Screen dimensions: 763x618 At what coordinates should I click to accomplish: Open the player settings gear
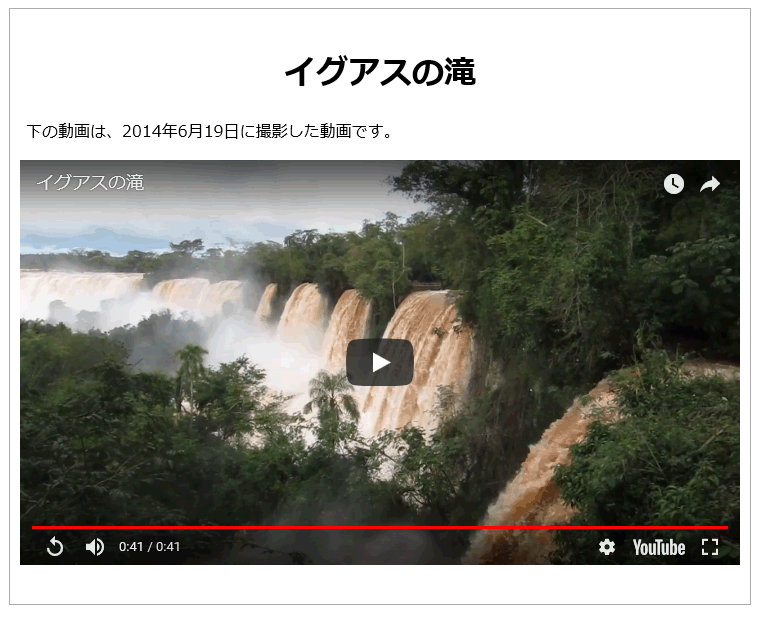pyautogui.click(x=607, y=547)
